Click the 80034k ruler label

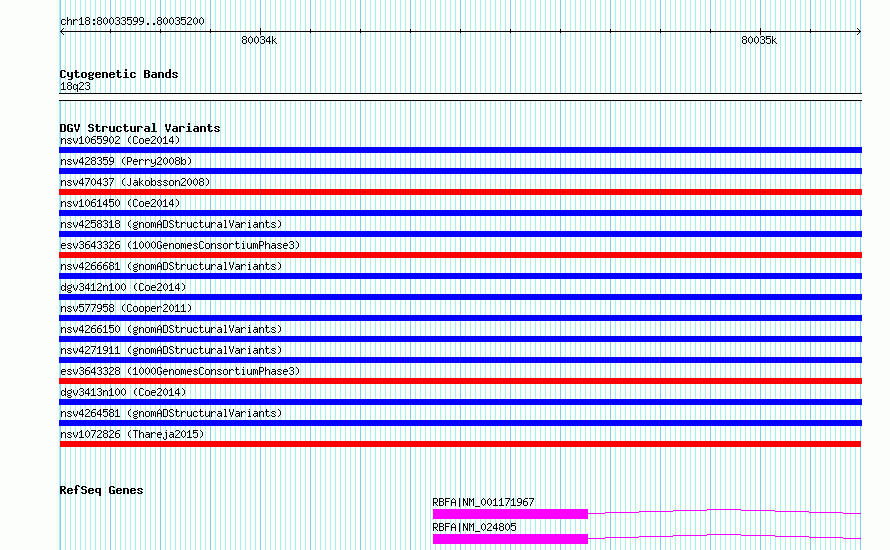259,40
